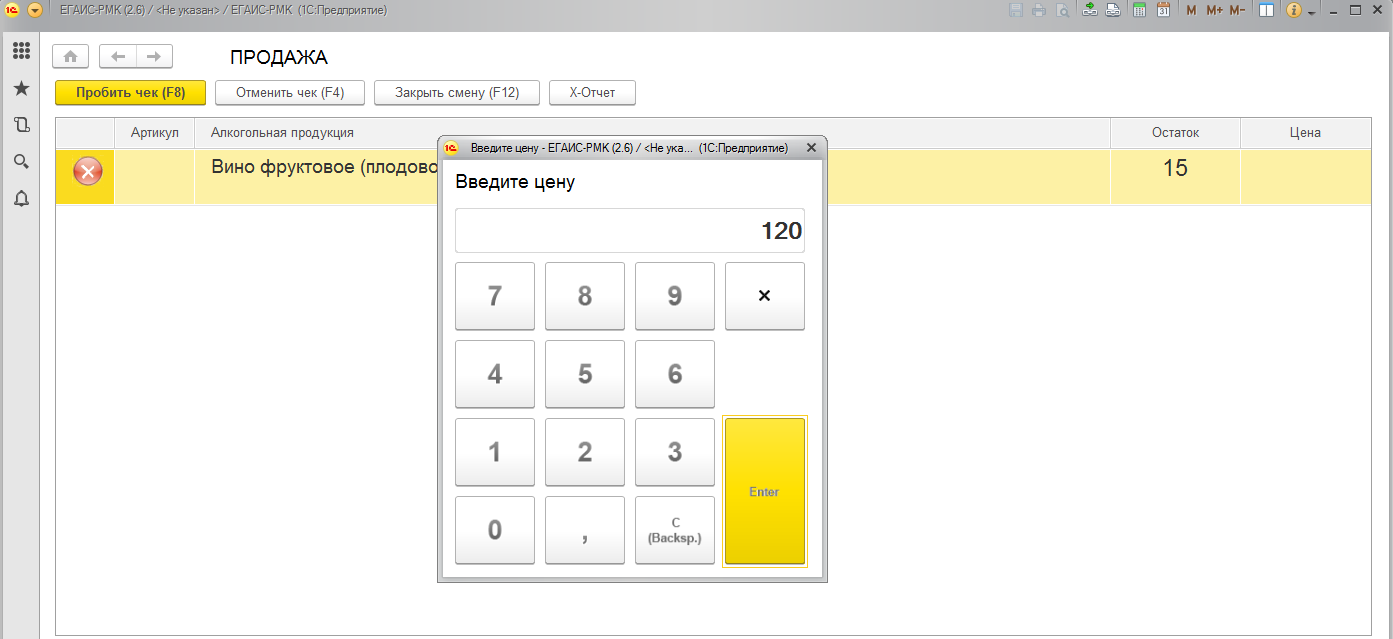
Task: Open the sections grid menu icon
Action: (x=21, y=51)
